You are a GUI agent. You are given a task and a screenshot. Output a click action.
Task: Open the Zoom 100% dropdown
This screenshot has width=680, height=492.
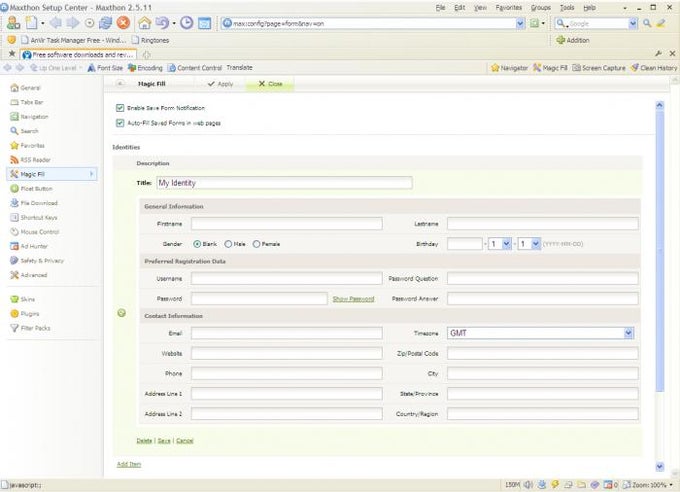click(671, 485)
